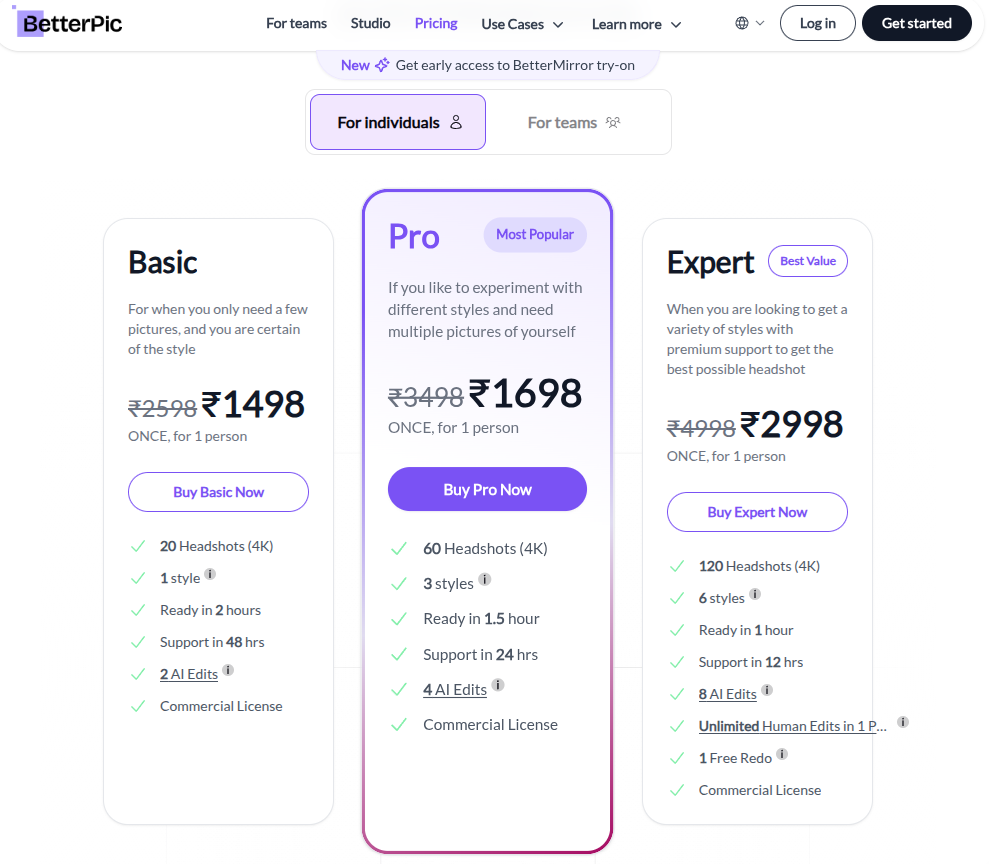The image size is (989, 864).
Task: Click info icon beside Unlimited Human Edits
Action: click(903, 722)
